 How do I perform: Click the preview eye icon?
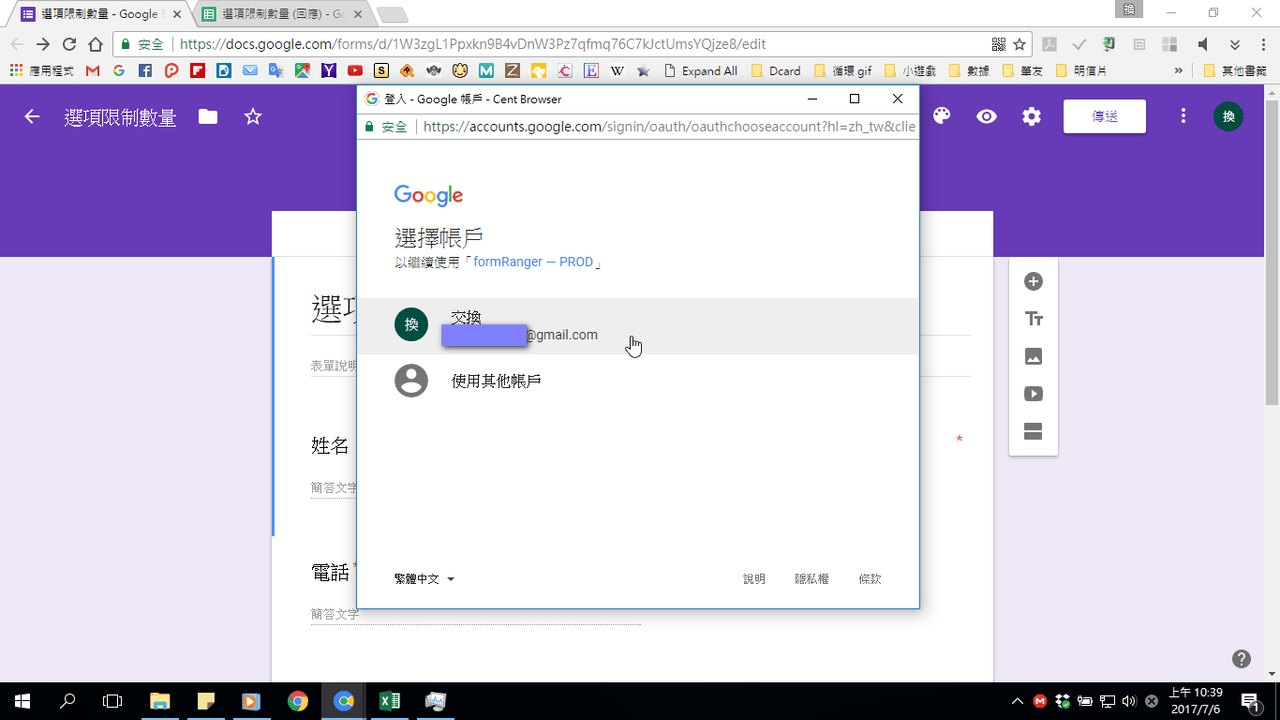pos(987,116)
